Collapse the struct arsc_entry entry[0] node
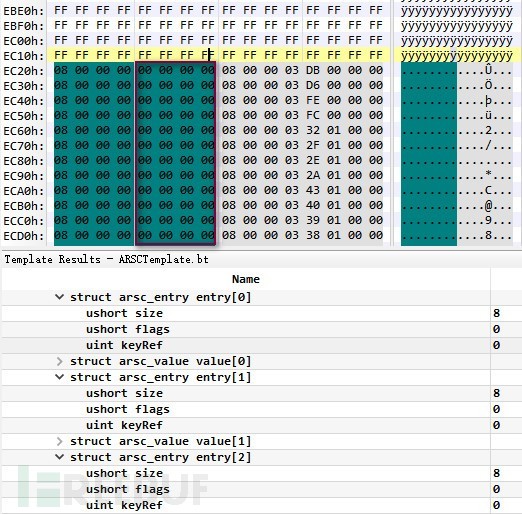522x514 pixels. (x=59, y=297)
